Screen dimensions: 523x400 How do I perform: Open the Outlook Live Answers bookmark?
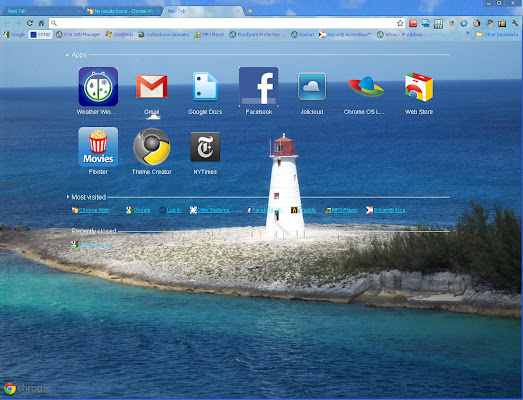(163, 34)
